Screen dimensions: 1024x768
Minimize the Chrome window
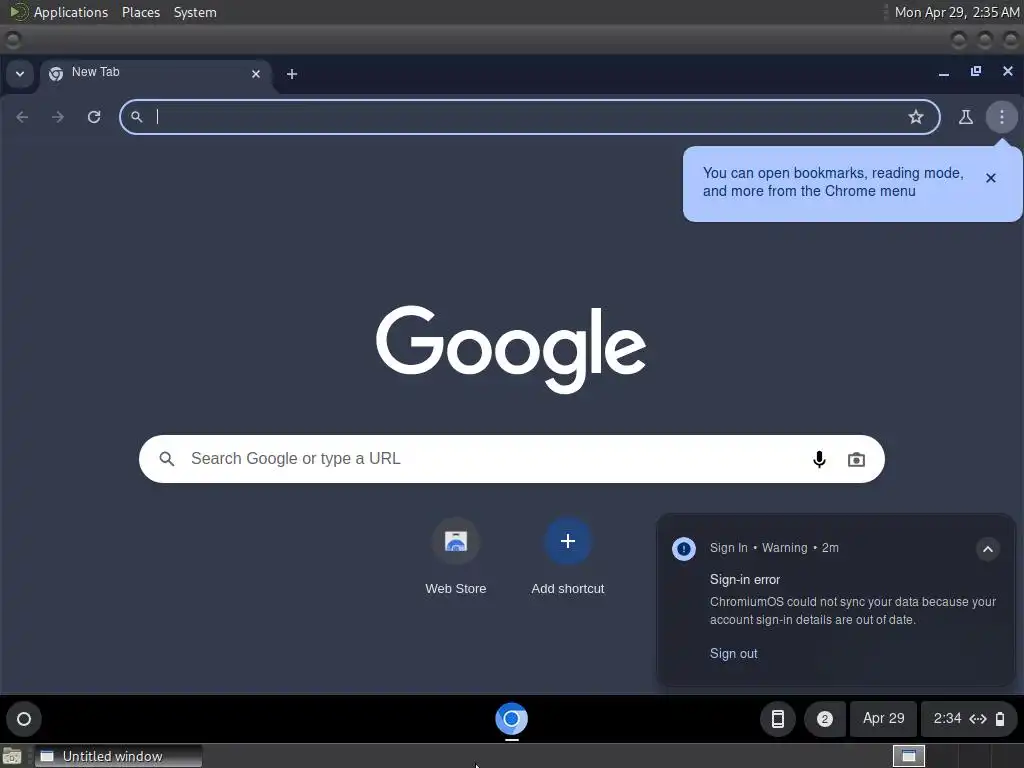(944, 73)
